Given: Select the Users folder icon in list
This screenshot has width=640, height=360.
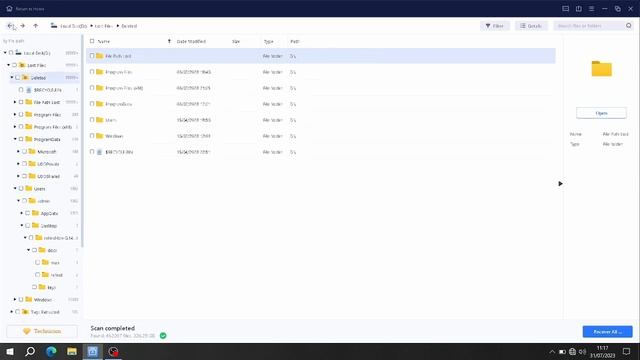Looking at the screenshot, I should (100, 119).
